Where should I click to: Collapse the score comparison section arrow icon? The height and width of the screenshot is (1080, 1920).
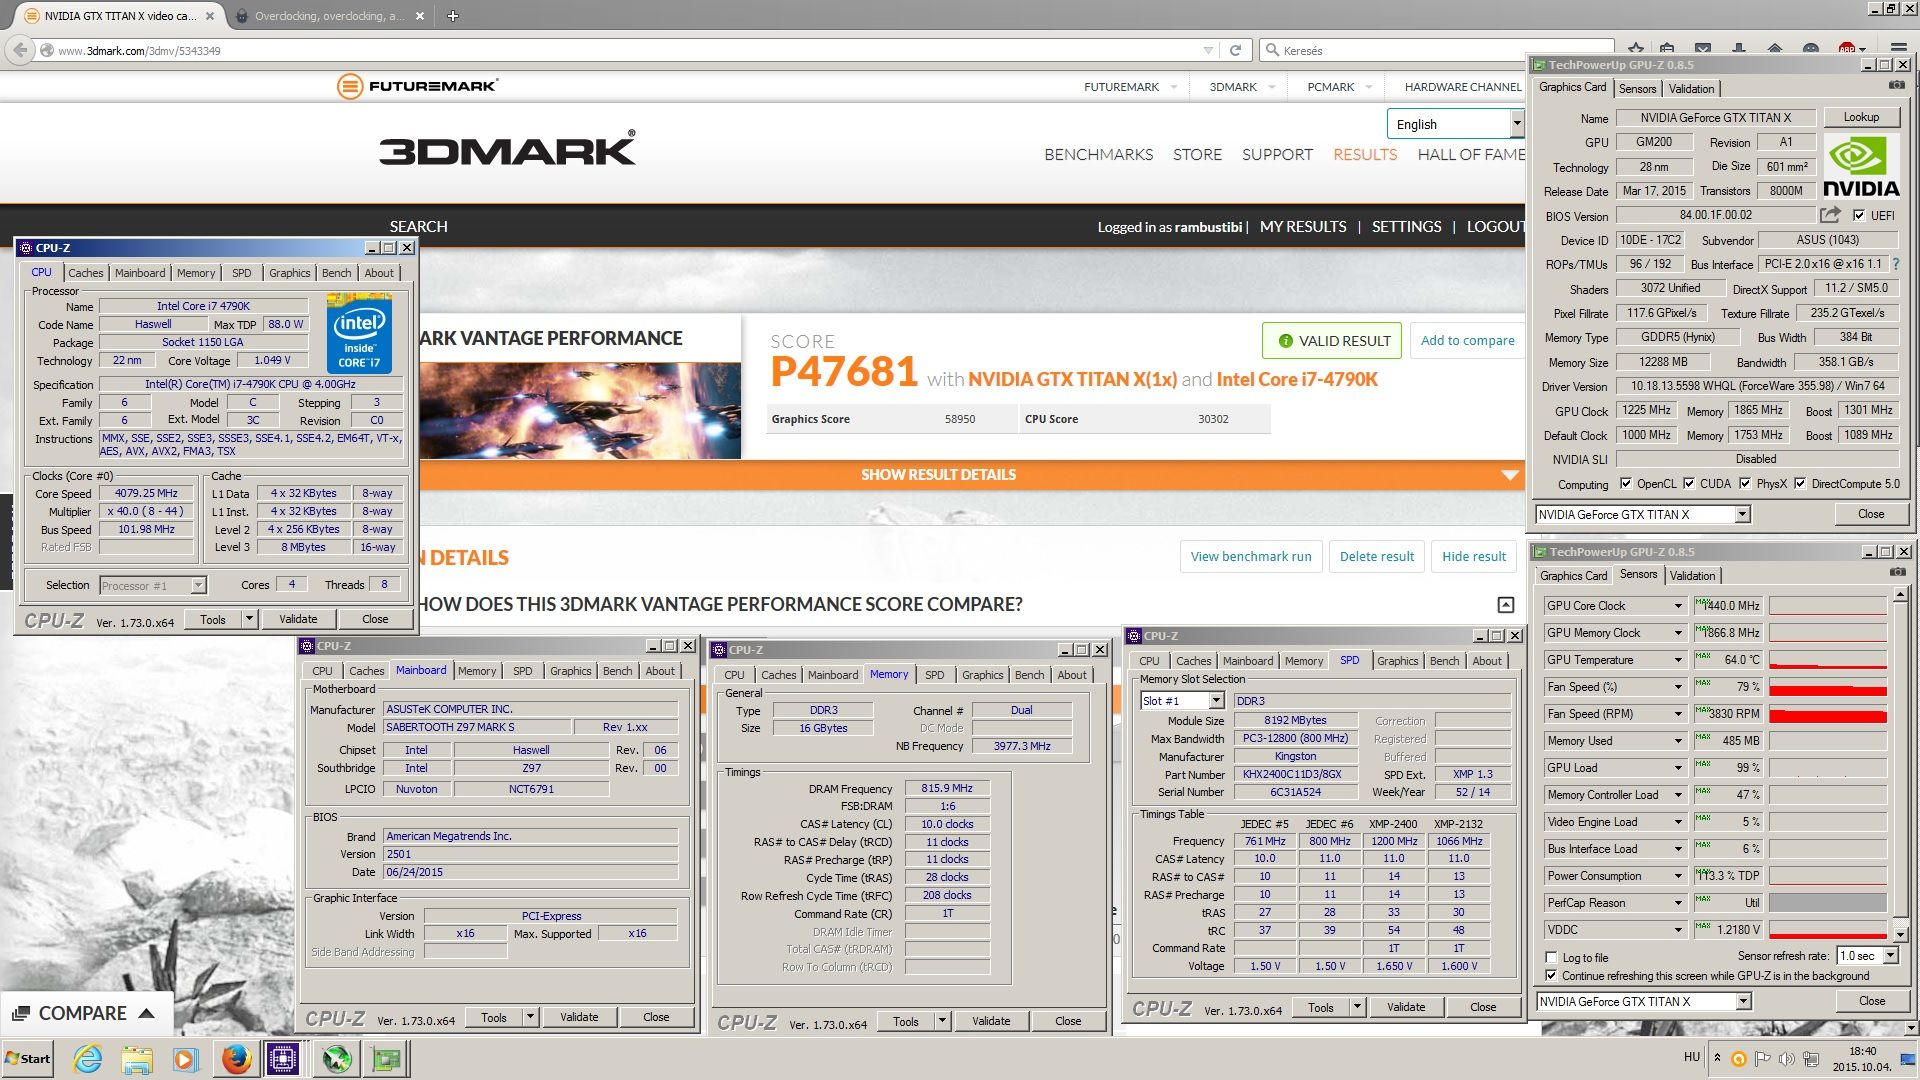pos(1505,604)
